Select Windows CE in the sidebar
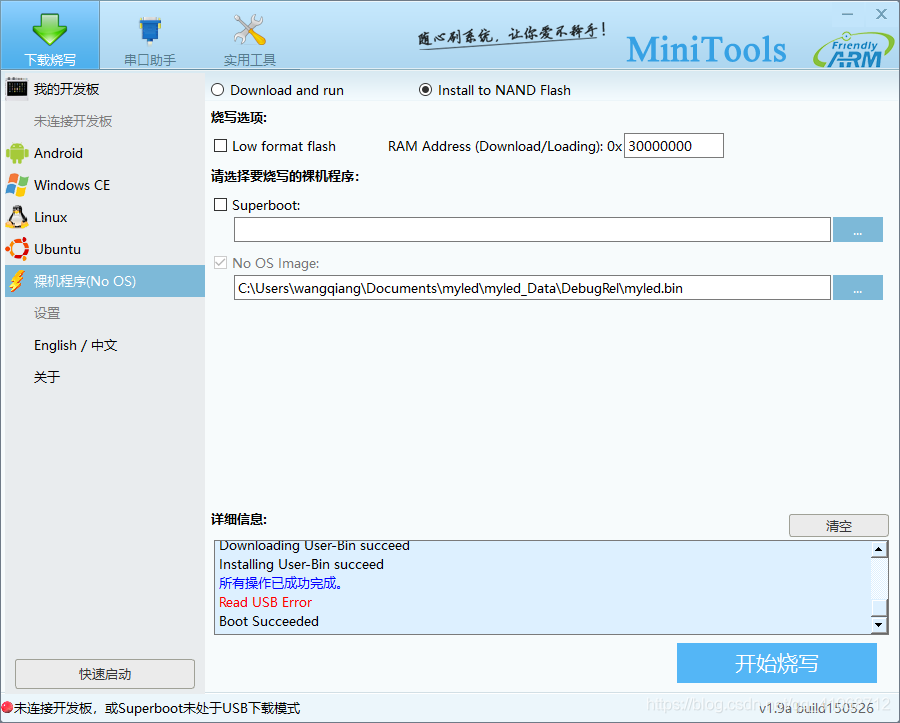 coord(105,185)
